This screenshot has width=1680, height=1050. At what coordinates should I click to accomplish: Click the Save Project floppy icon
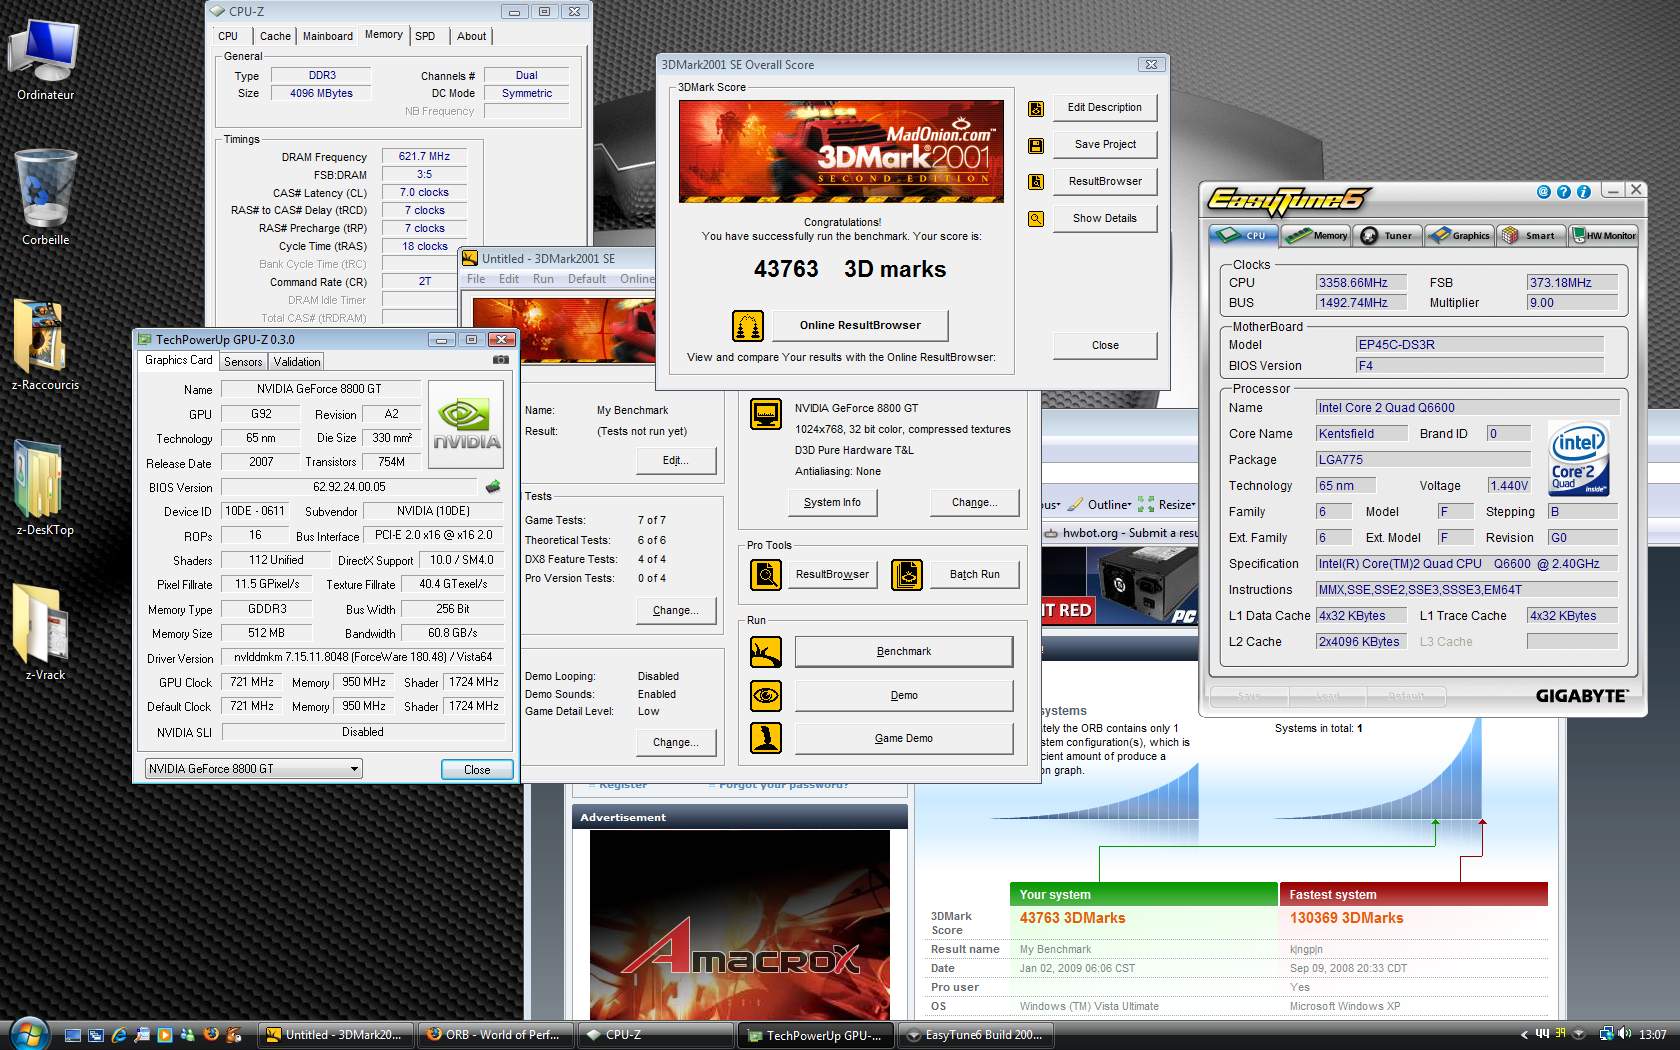tap(1036, 145)
